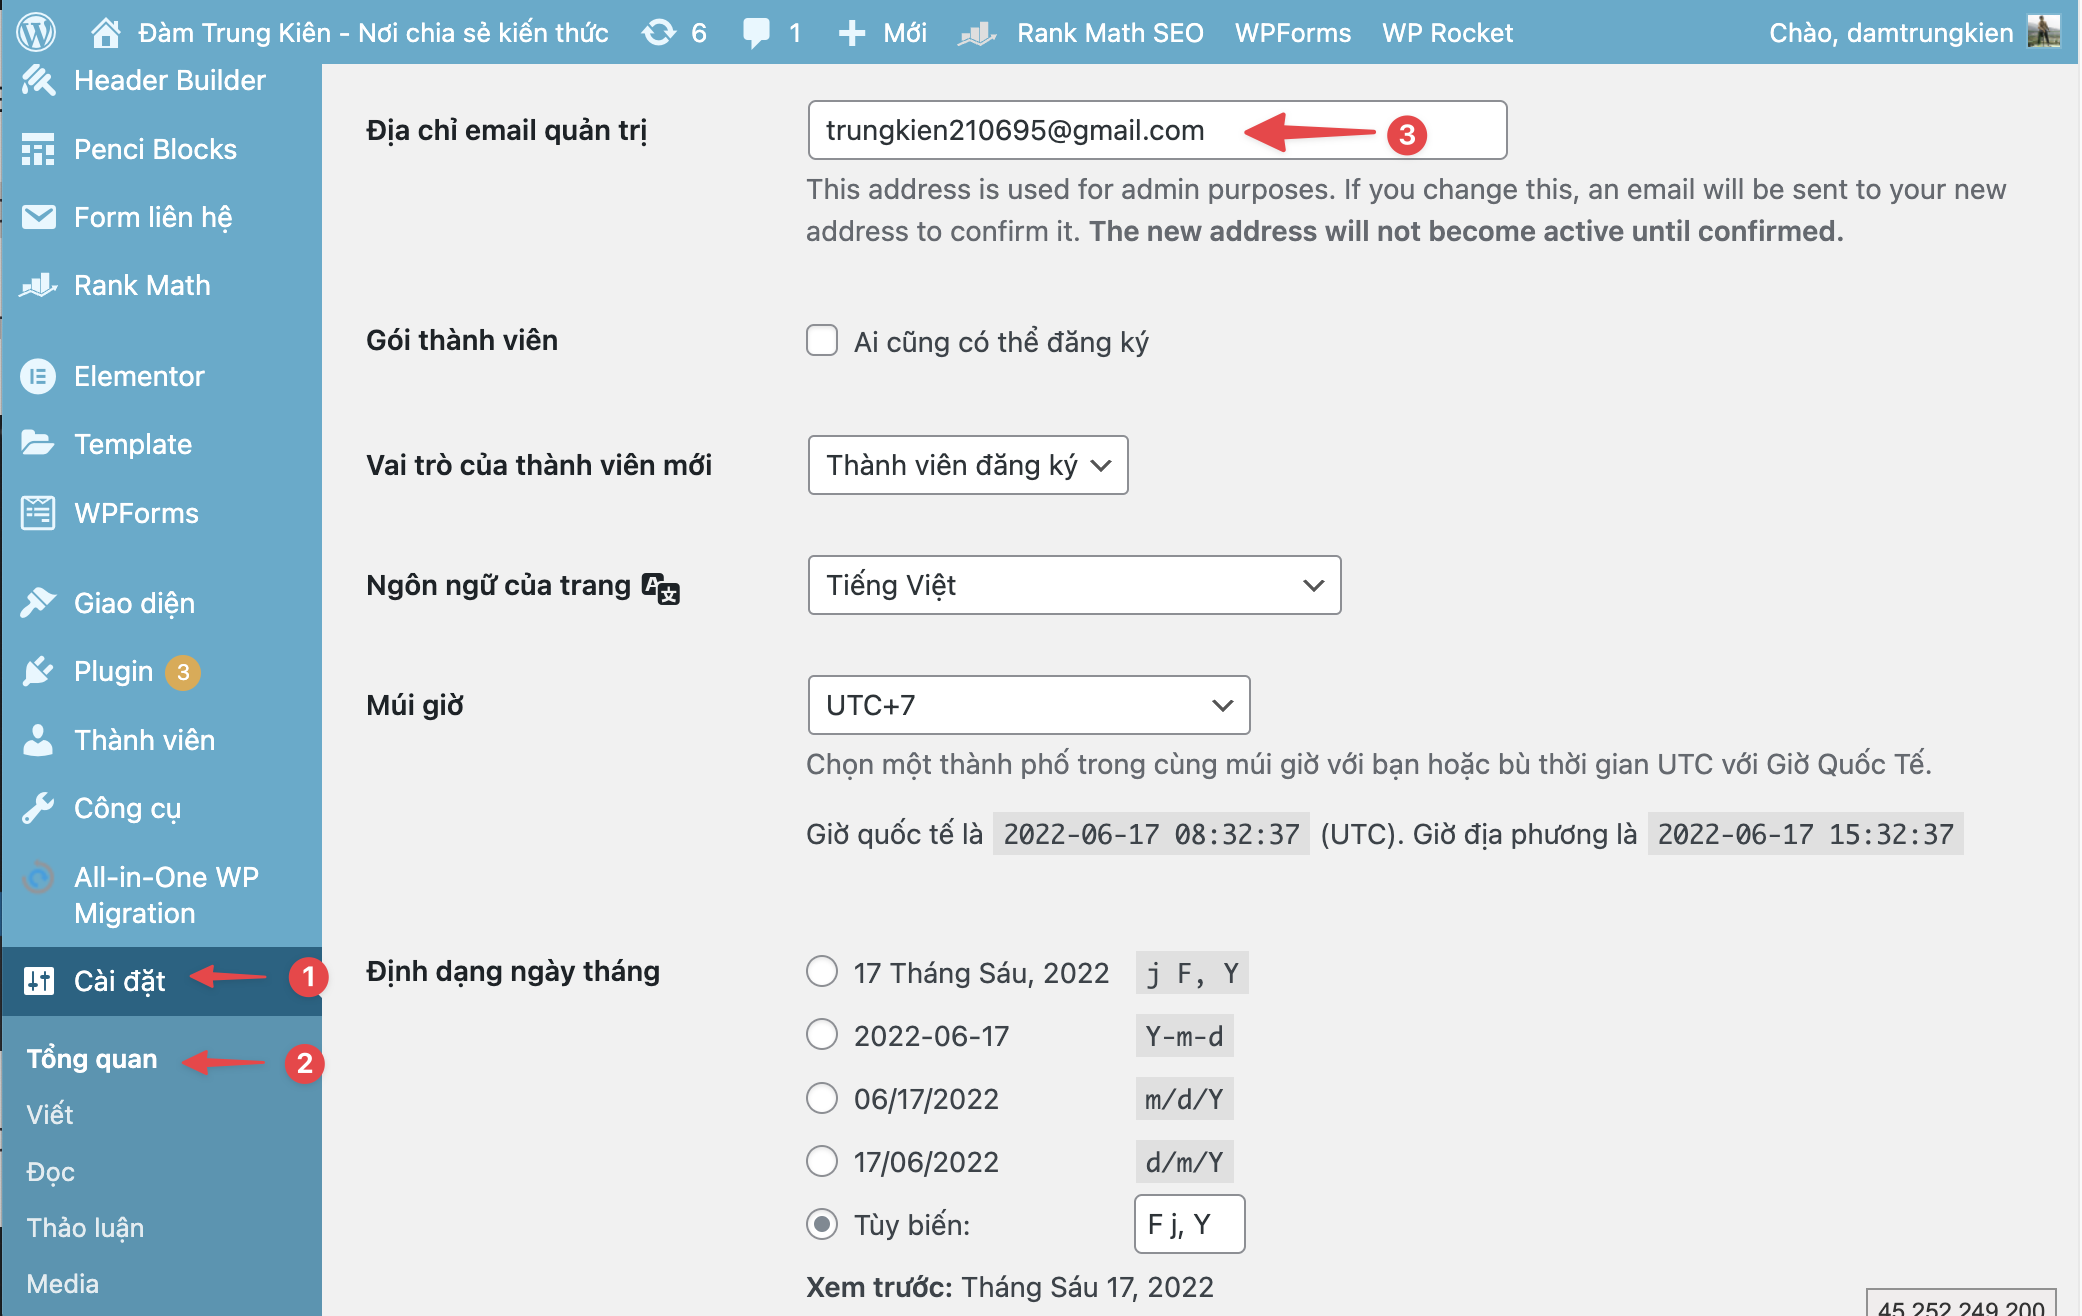The height and width of the screenshot is (1316, 2082).
Task: Click the Giao diện paintbrush icon
Action: coord(38,603)
